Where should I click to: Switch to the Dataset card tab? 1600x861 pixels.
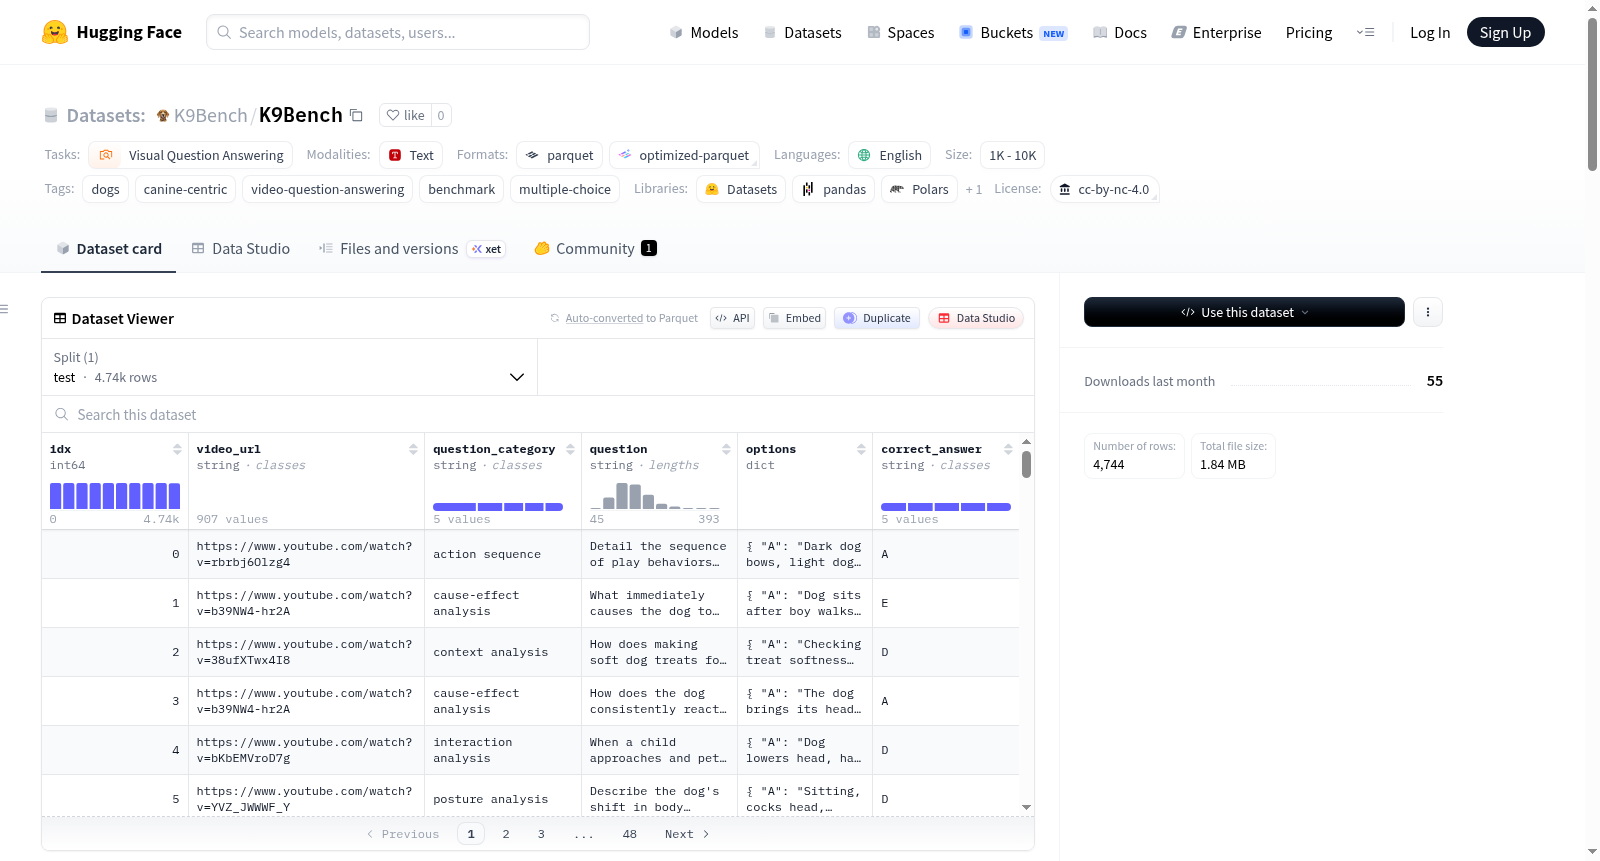click(x=109, y=249)
